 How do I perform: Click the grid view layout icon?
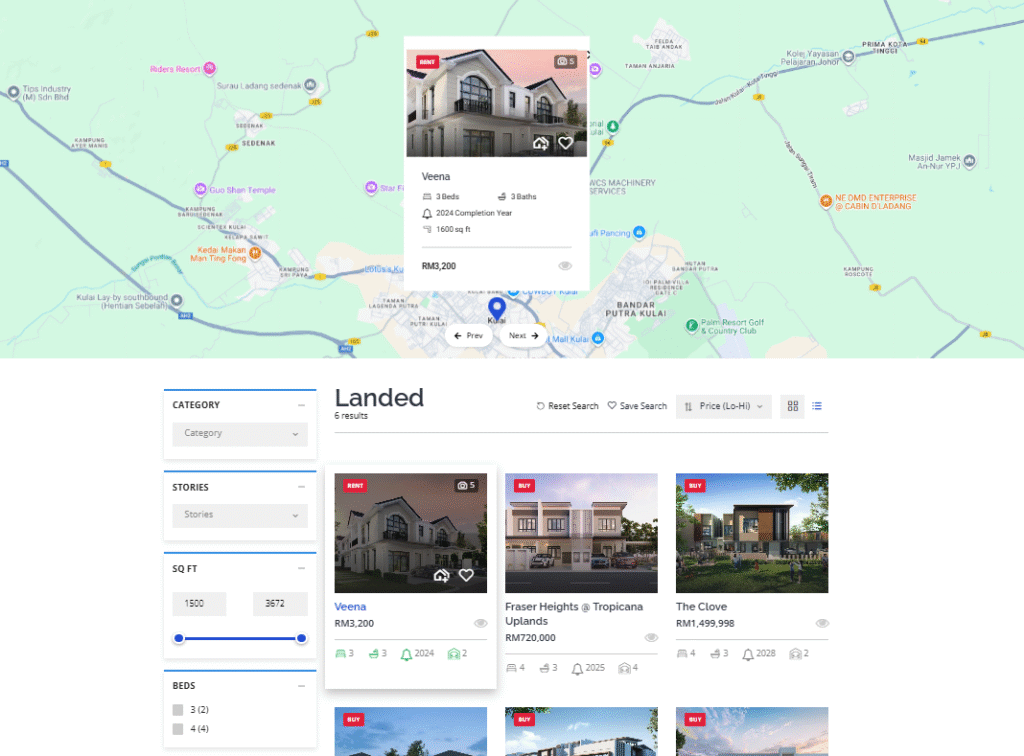point(793,406)
